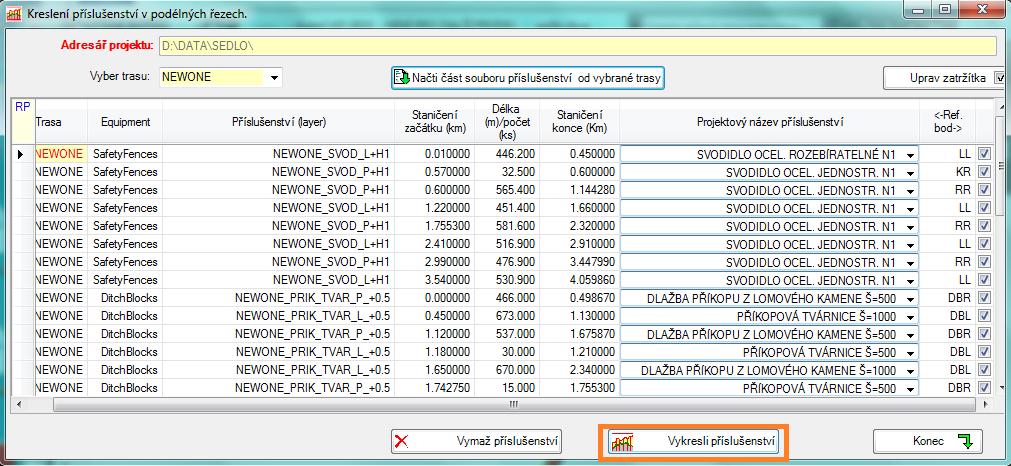Click the DitchBlocks cell in row 0.450000
Screen dimensions: 1011x466
(x=125, y=316)
